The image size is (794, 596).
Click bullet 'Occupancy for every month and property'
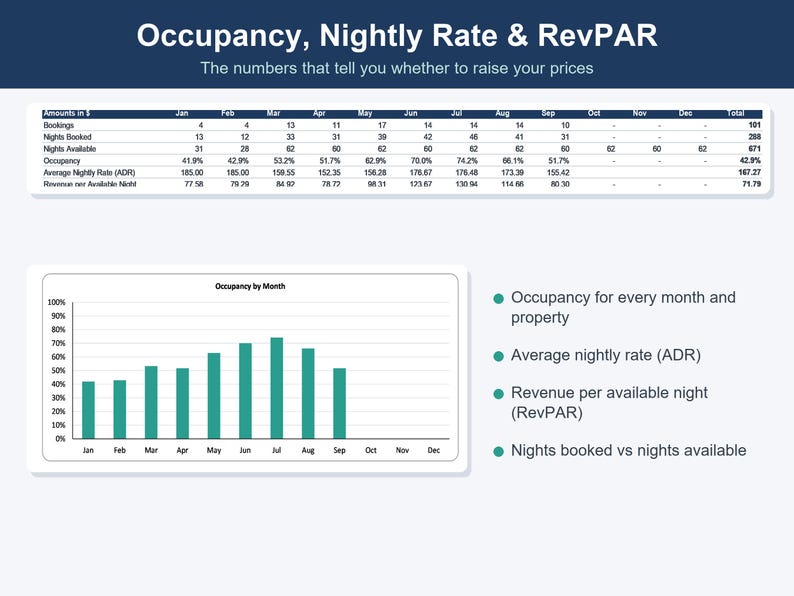[x=623, y=307]
